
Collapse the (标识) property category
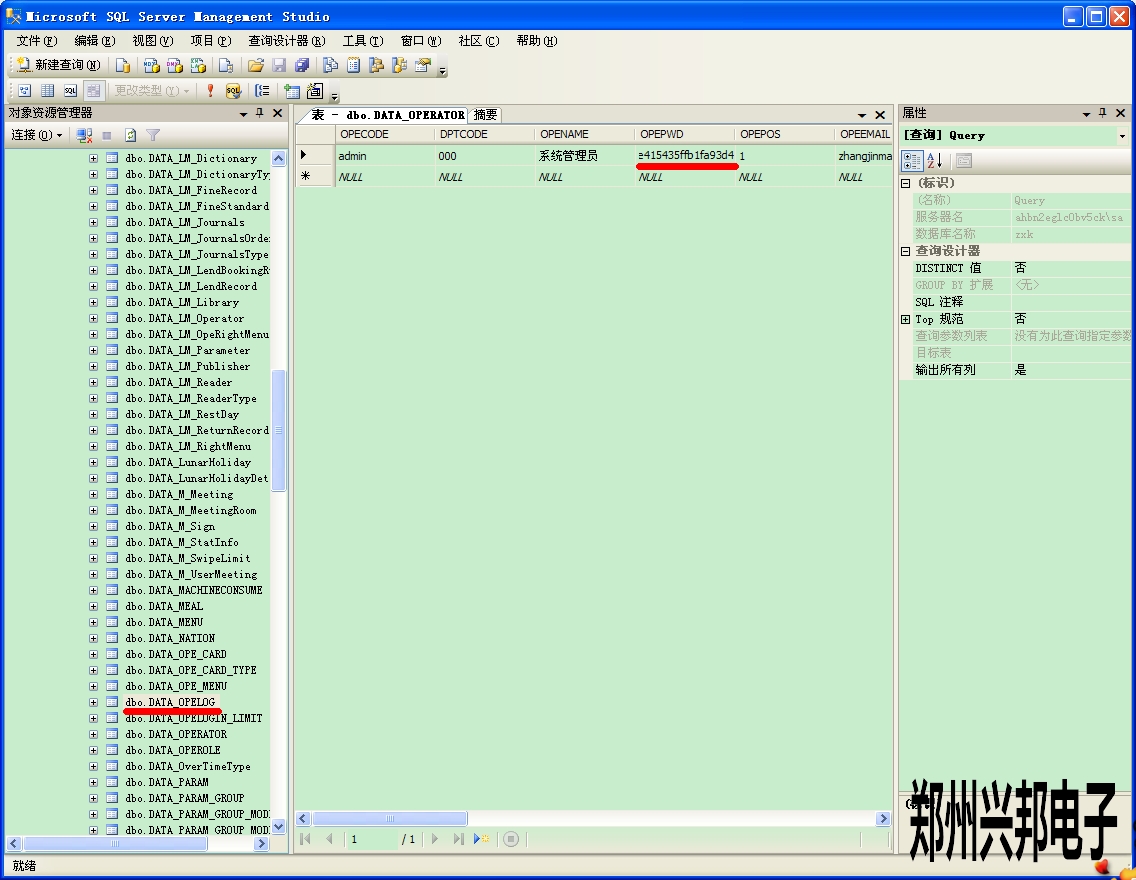click(x=906, y=183)
